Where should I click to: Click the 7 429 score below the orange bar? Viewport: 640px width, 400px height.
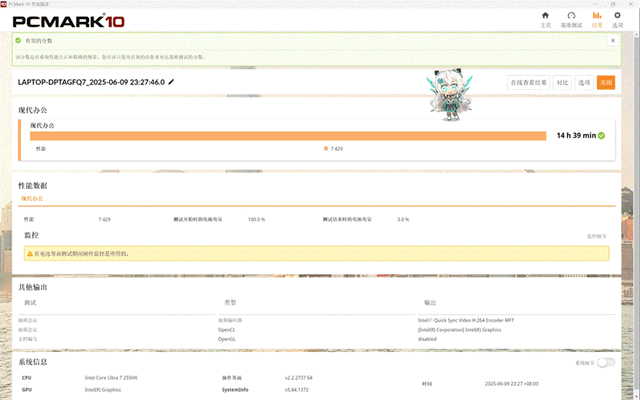(337, 149)
